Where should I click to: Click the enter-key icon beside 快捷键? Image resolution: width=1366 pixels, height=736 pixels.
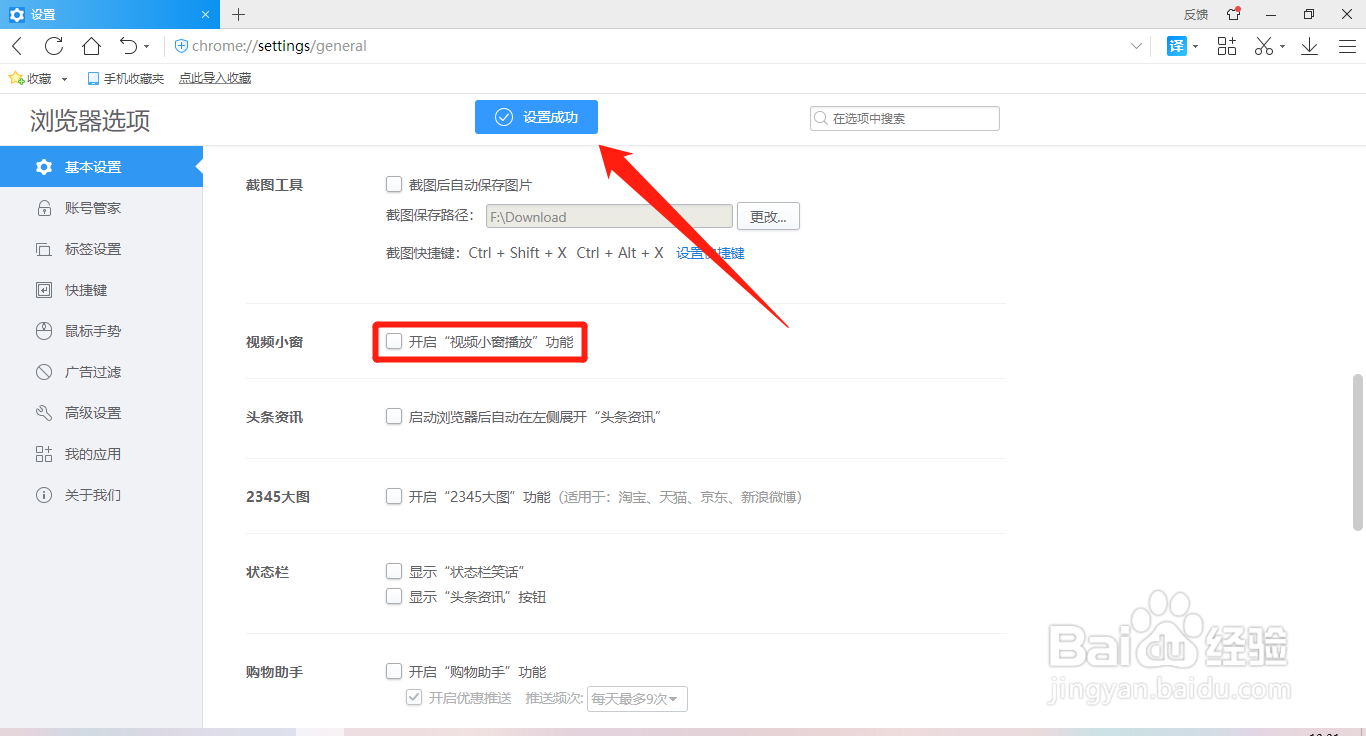43,290
